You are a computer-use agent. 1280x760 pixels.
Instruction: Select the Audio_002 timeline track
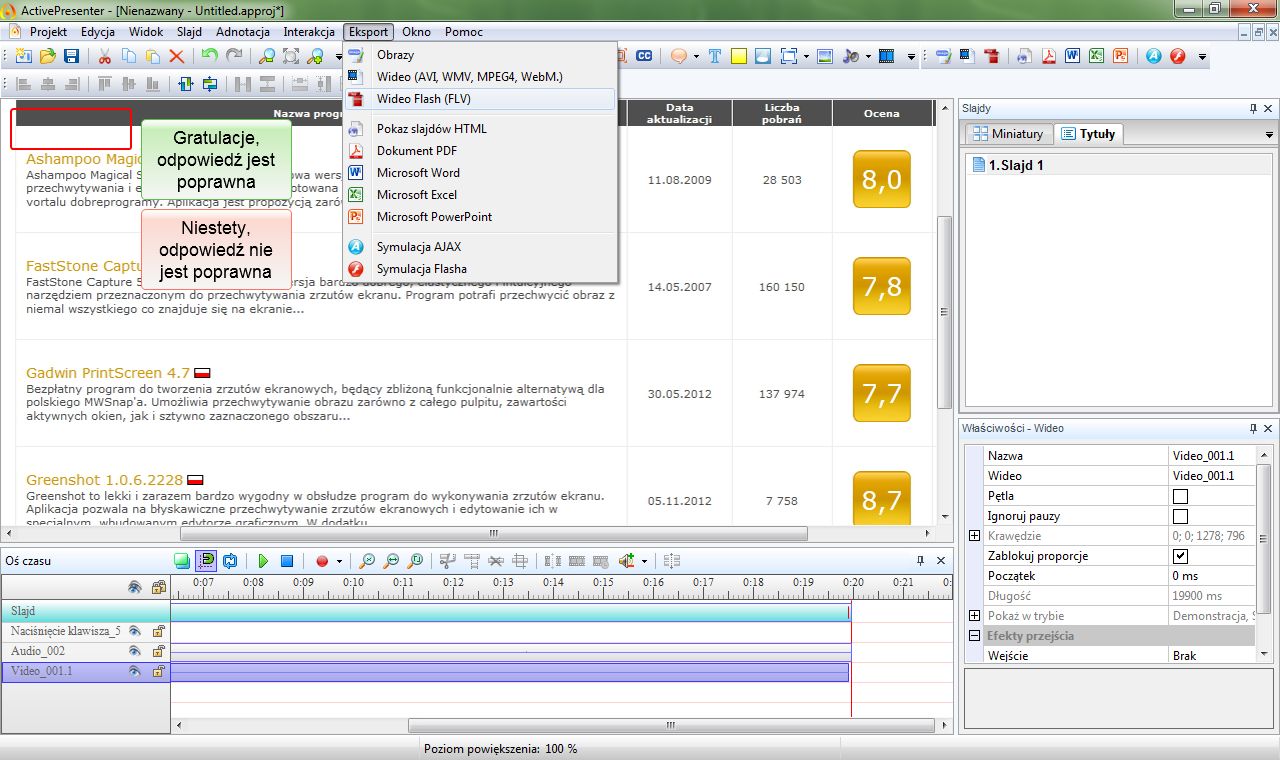coord(85,651)
